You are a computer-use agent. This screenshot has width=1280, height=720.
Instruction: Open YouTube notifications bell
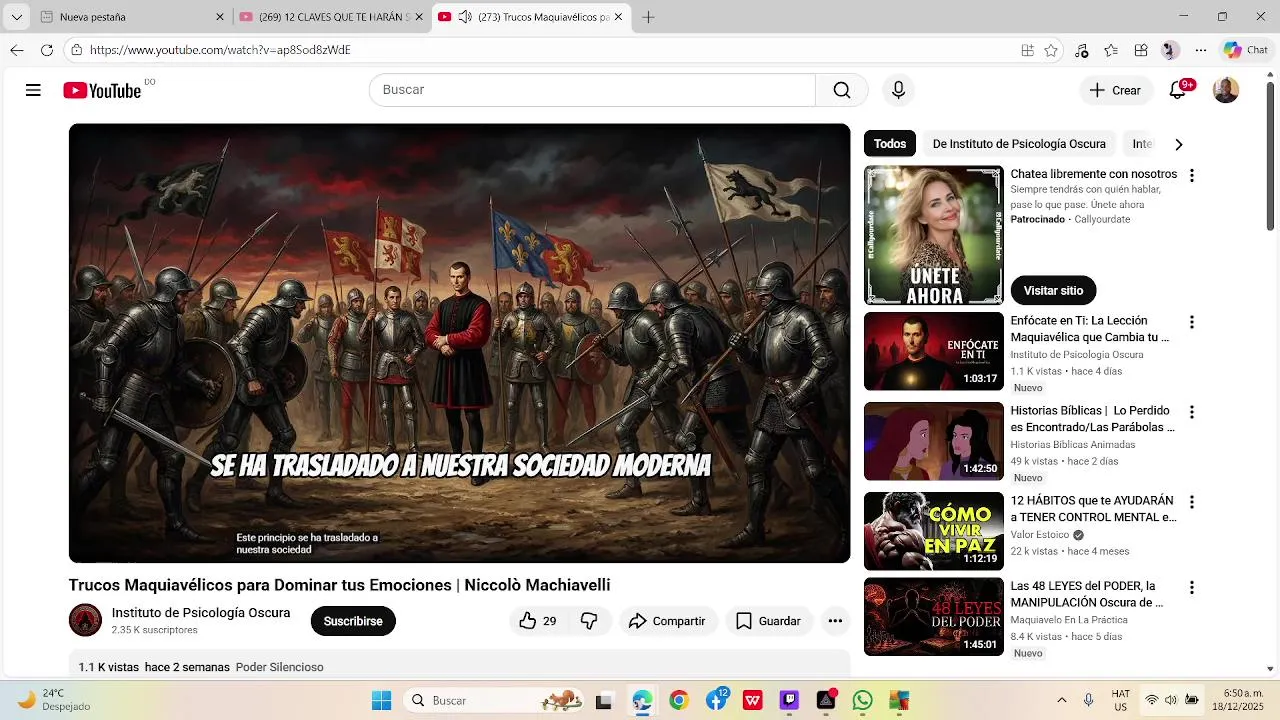1178,90
